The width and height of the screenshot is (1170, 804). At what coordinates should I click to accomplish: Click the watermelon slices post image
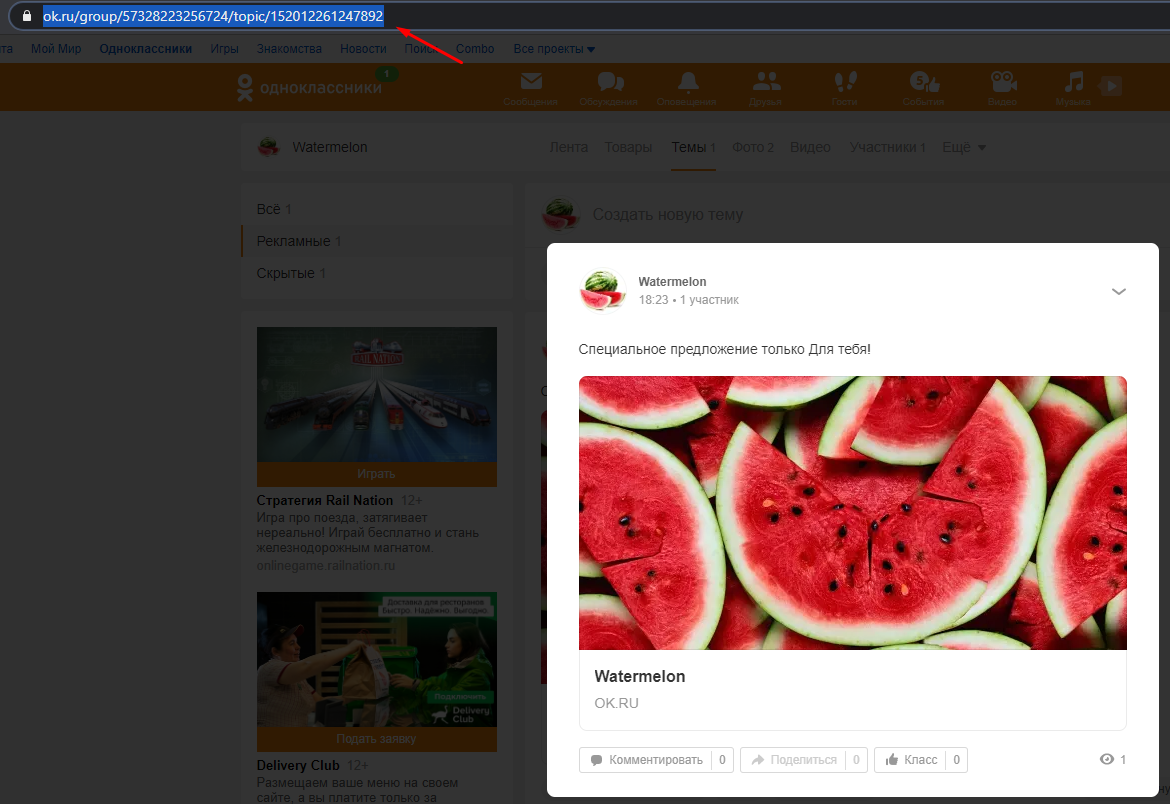tap(853, 513)
